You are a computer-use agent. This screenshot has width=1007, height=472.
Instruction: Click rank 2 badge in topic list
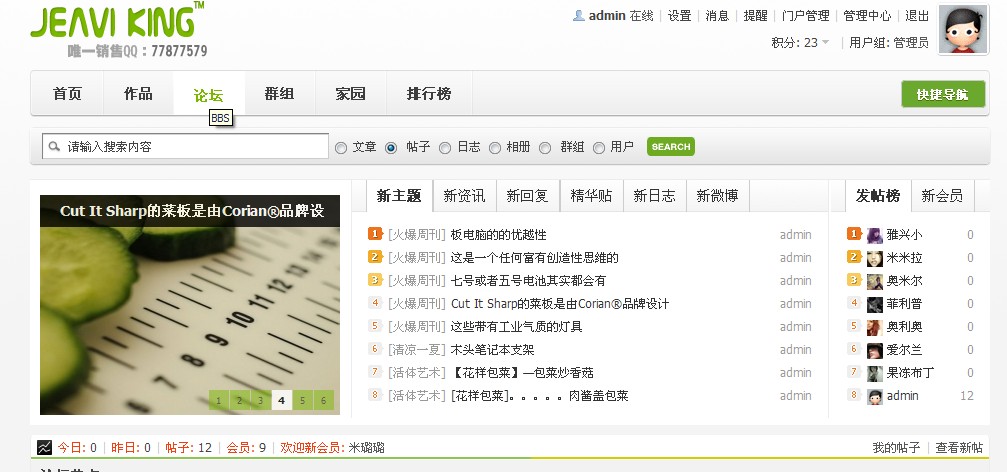375,257
